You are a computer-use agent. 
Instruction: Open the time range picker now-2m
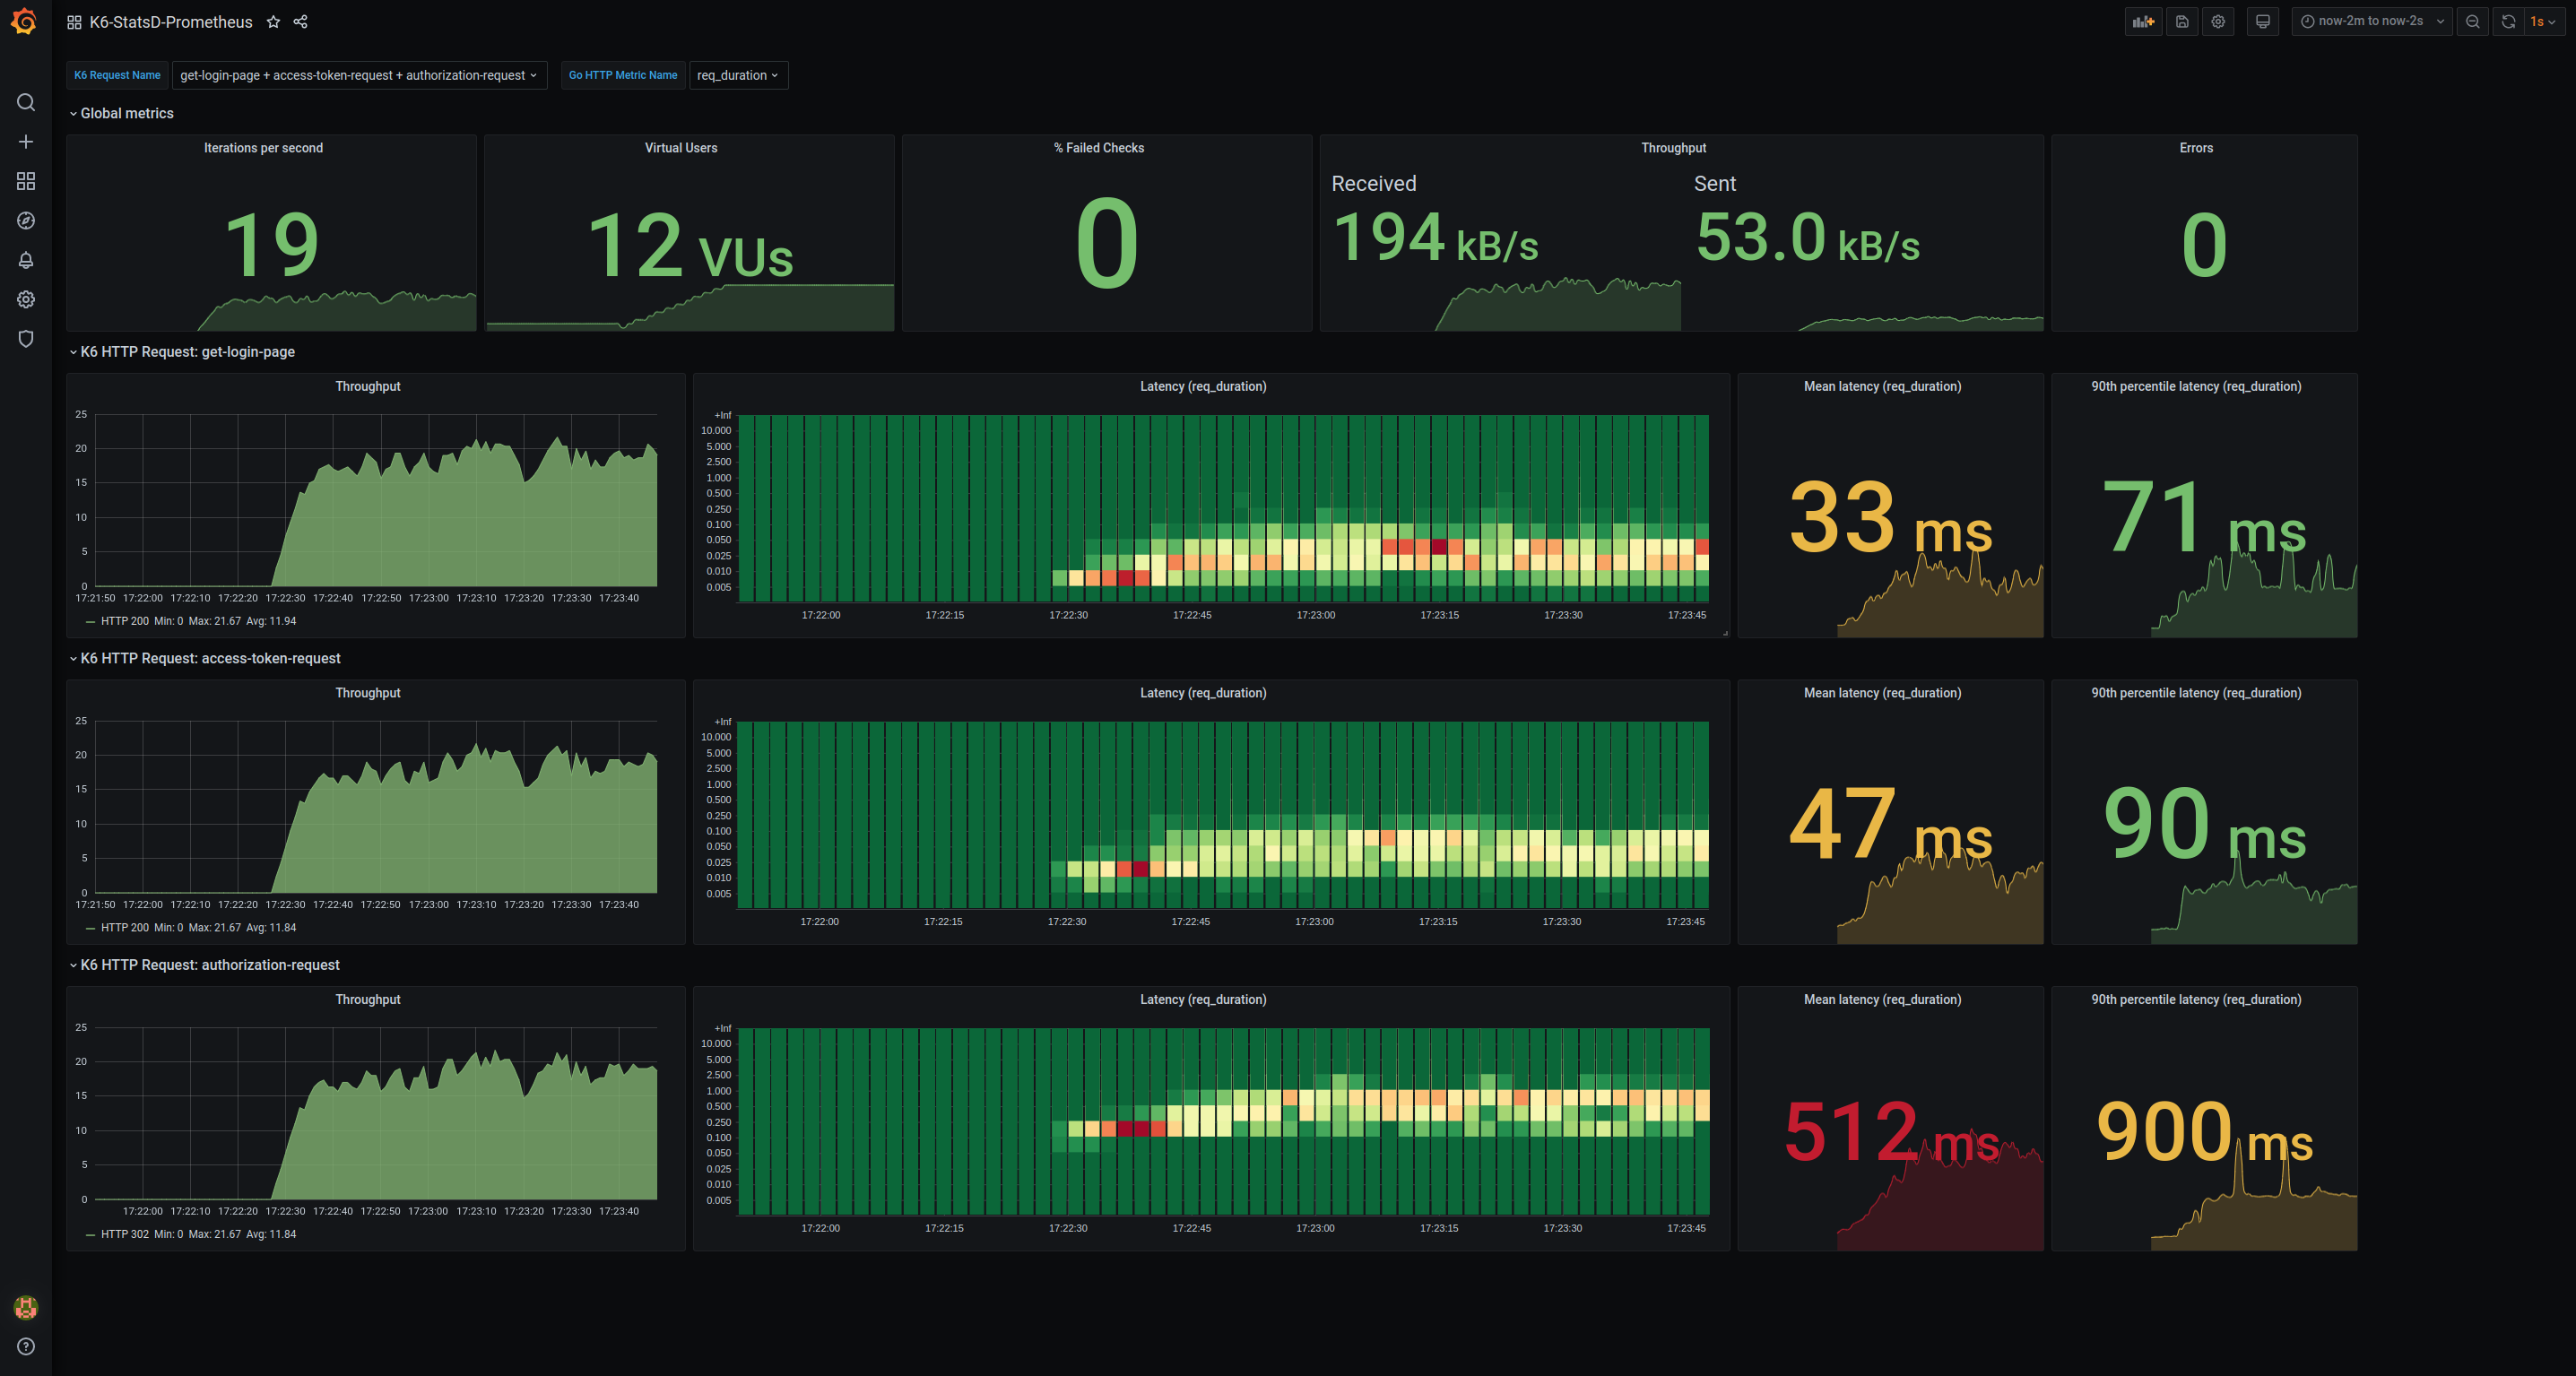(2369, 22)
